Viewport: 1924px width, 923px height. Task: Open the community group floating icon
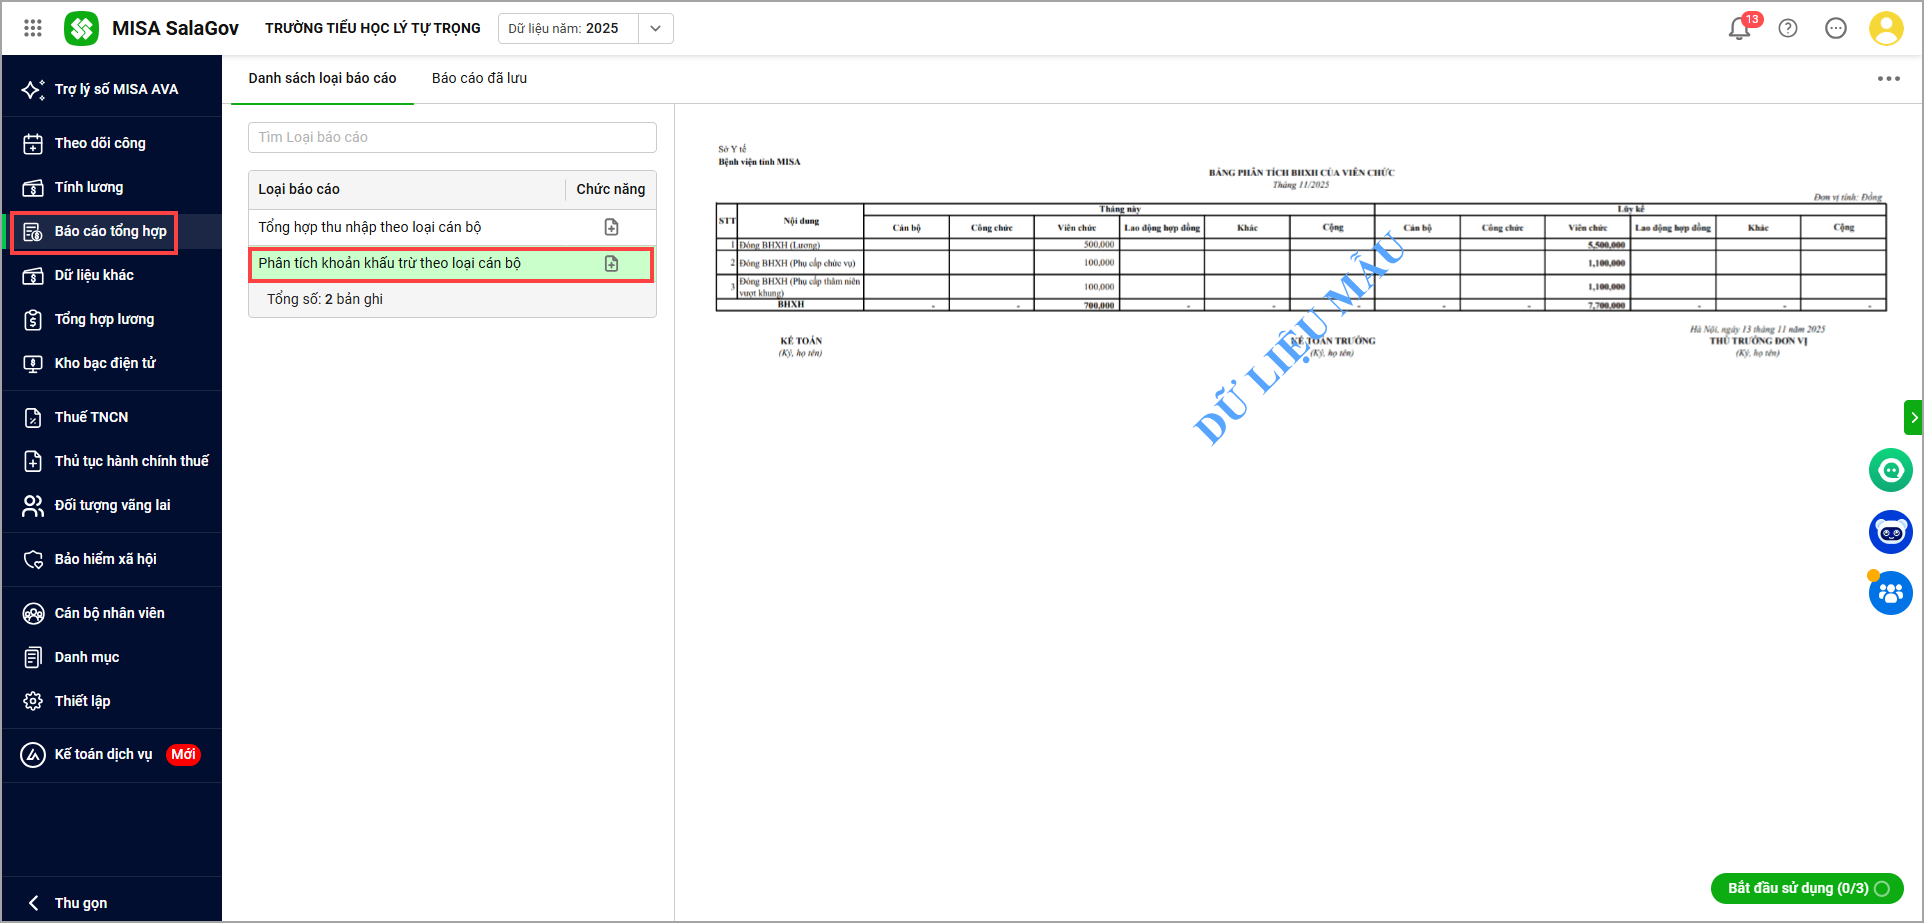(1890, 594)
